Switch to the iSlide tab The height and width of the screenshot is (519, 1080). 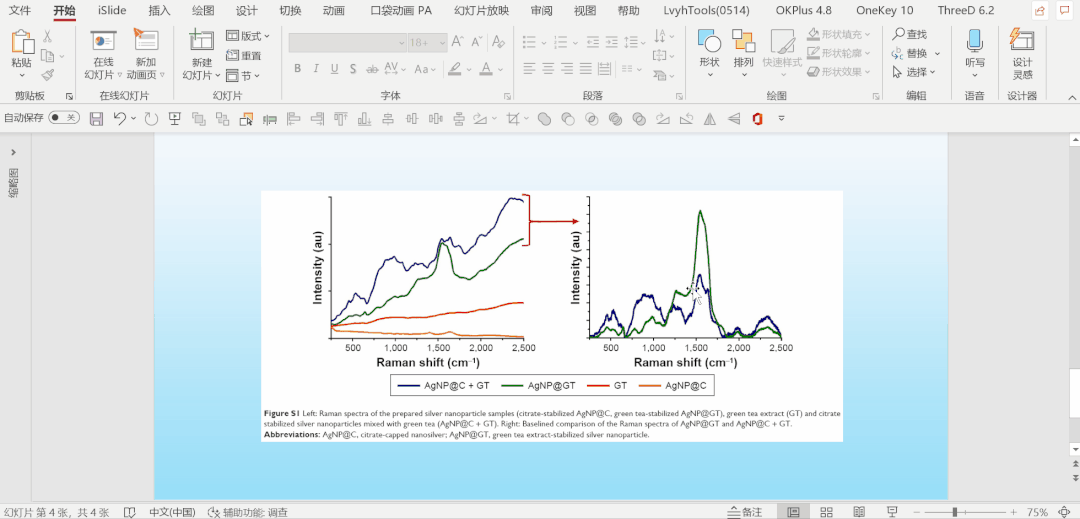112,10
